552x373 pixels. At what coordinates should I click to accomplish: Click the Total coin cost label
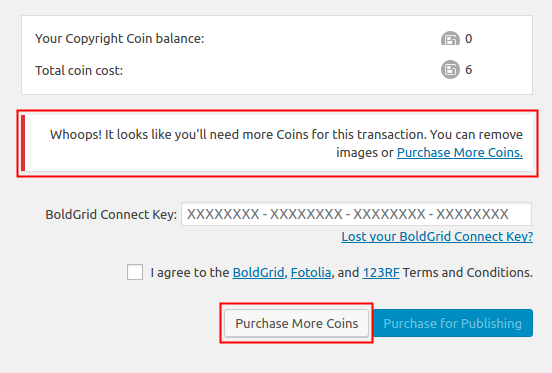79,70
